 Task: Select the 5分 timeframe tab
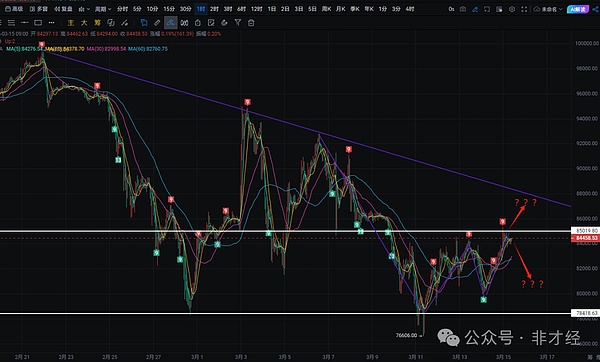(x=137, y=9)
